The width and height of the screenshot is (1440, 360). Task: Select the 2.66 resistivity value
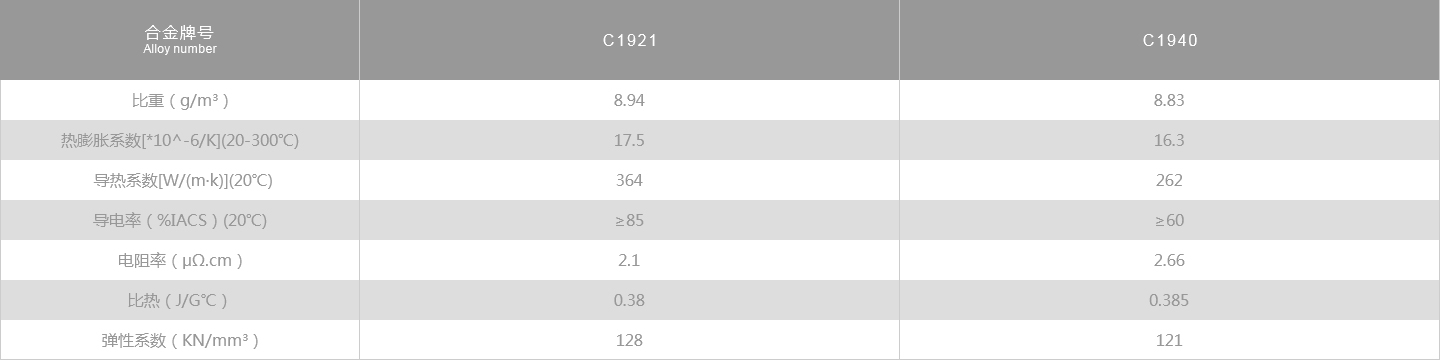point(1169,260)
